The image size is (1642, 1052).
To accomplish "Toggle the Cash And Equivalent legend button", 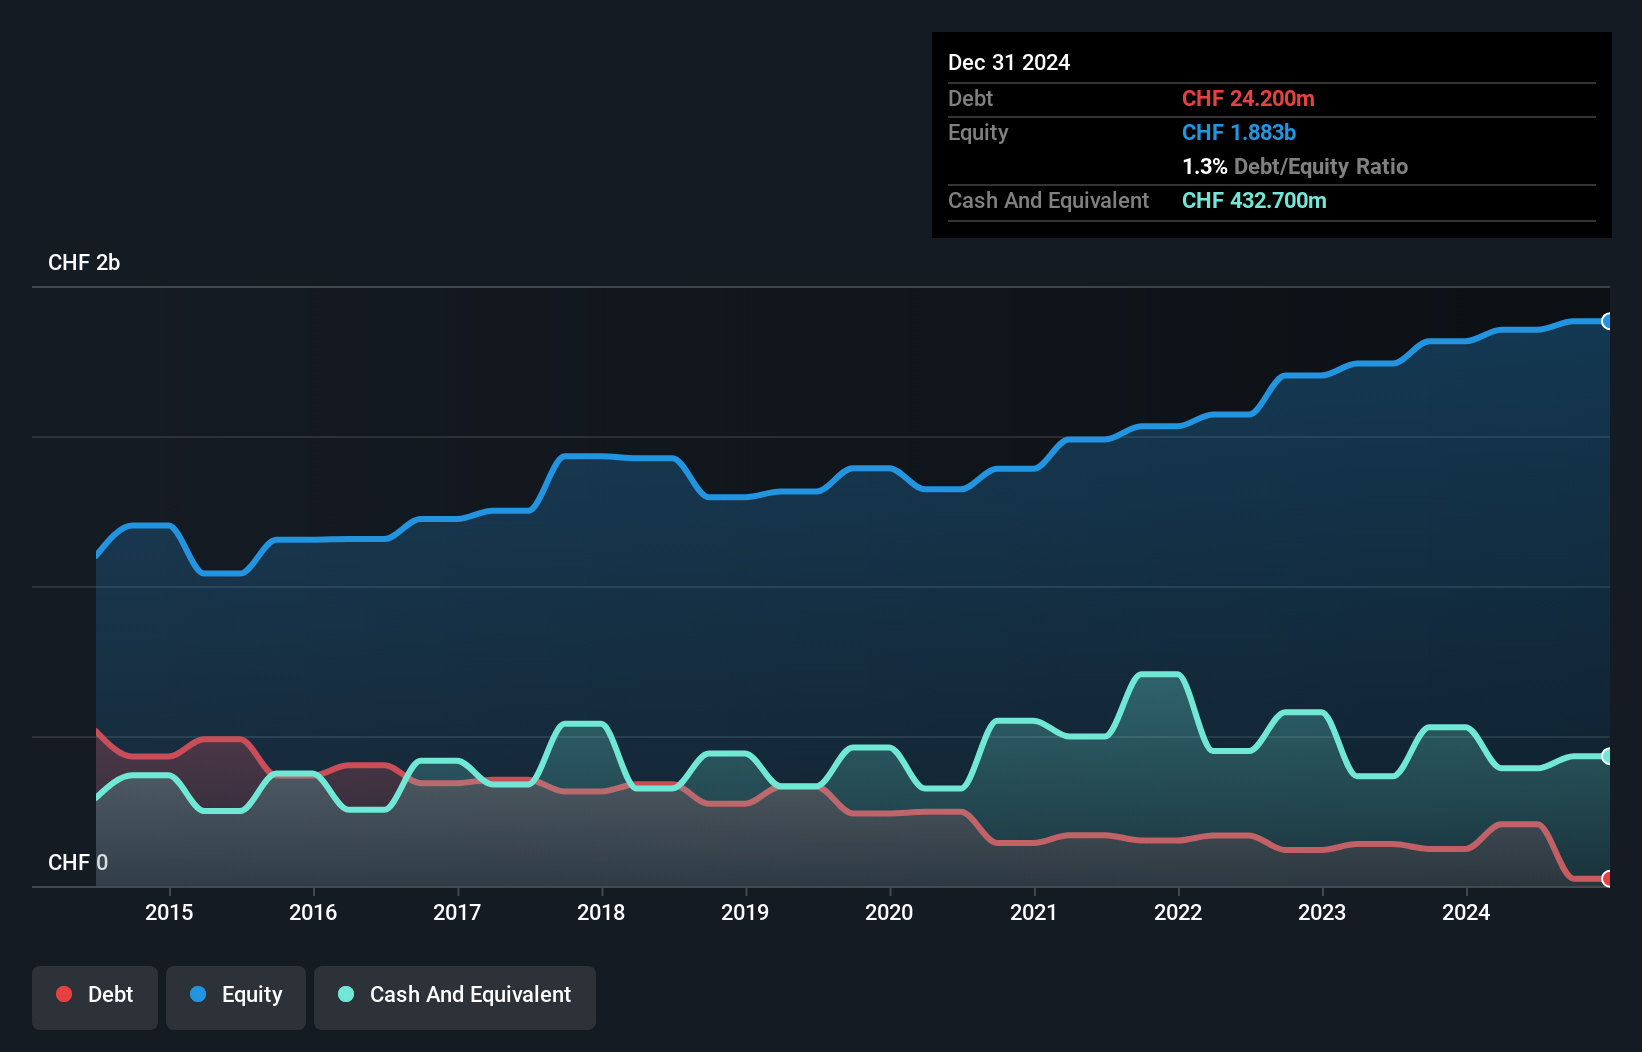I will [455, 997].
